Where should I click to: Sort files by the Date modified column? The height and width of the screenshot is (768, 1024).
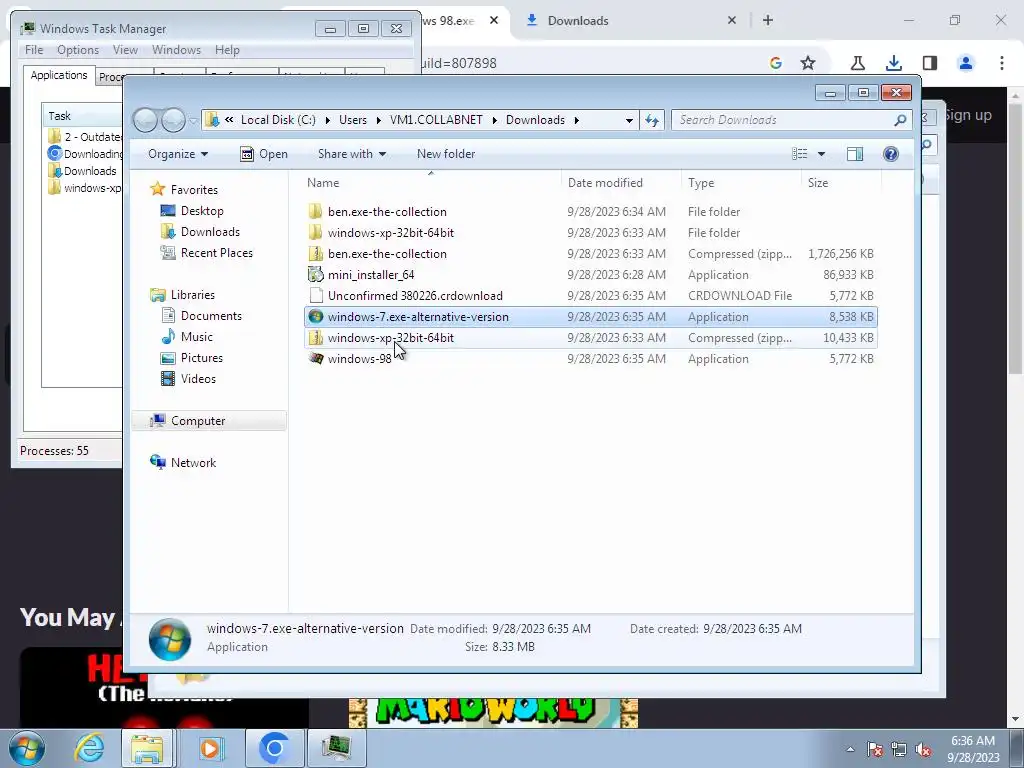point(621,183)
